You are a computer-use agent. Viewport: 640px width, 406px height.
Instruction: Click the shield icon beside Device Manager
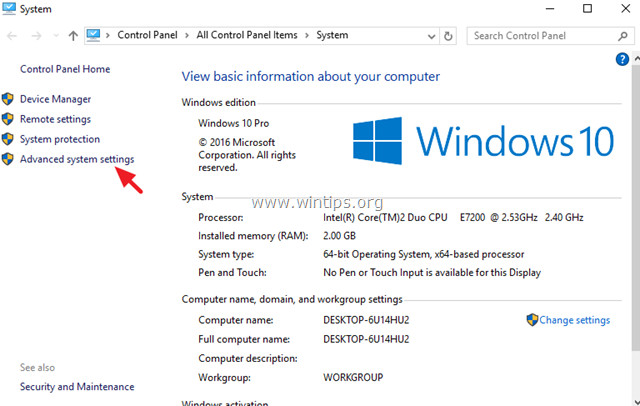(7, 99)
